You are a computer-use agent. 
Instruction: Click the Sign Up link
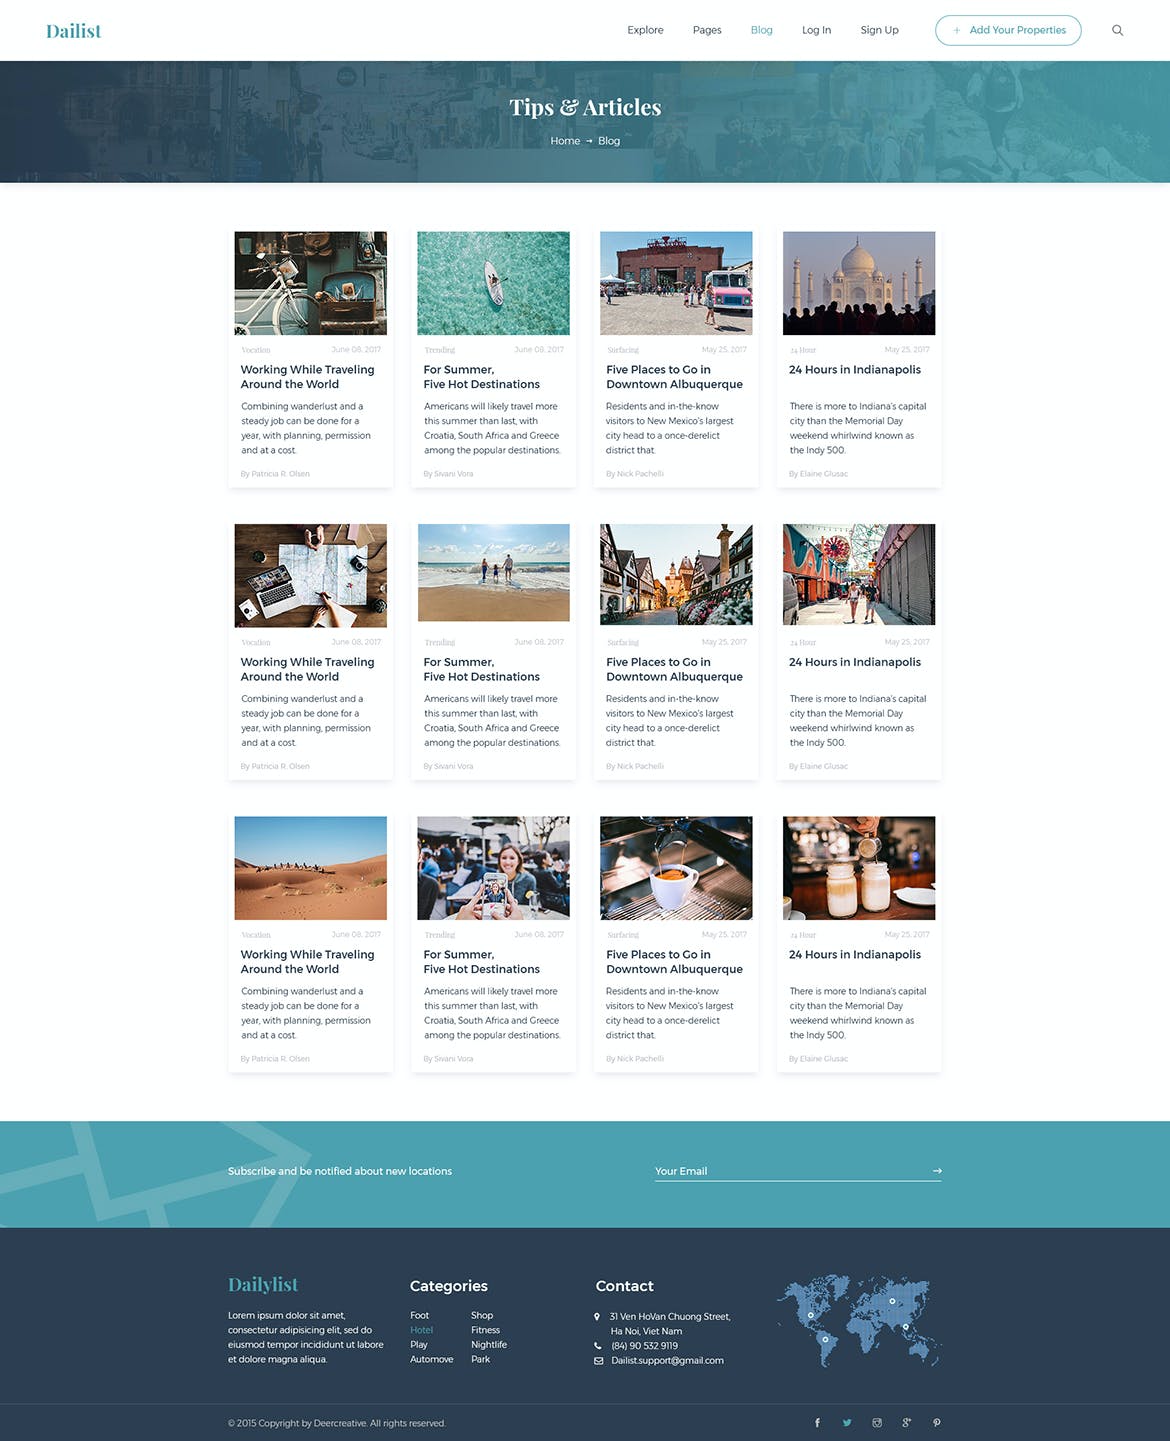tap(879, 30)
